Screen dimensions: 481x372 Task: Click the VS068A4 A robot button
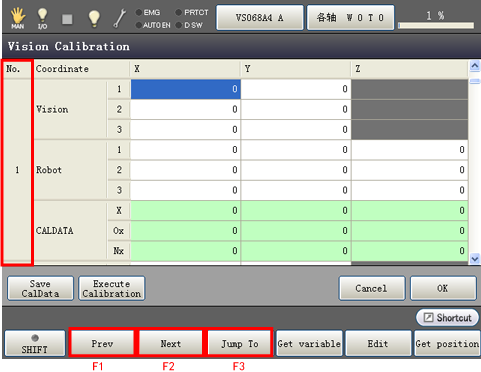click(260, 18)
